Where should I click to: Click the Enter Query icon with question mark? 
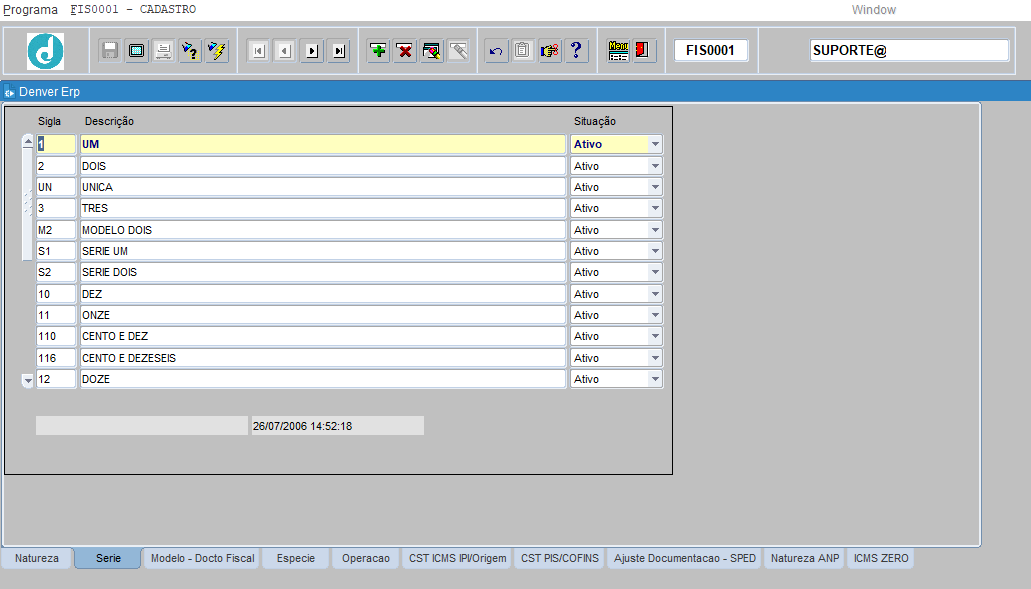pos(190,51)
